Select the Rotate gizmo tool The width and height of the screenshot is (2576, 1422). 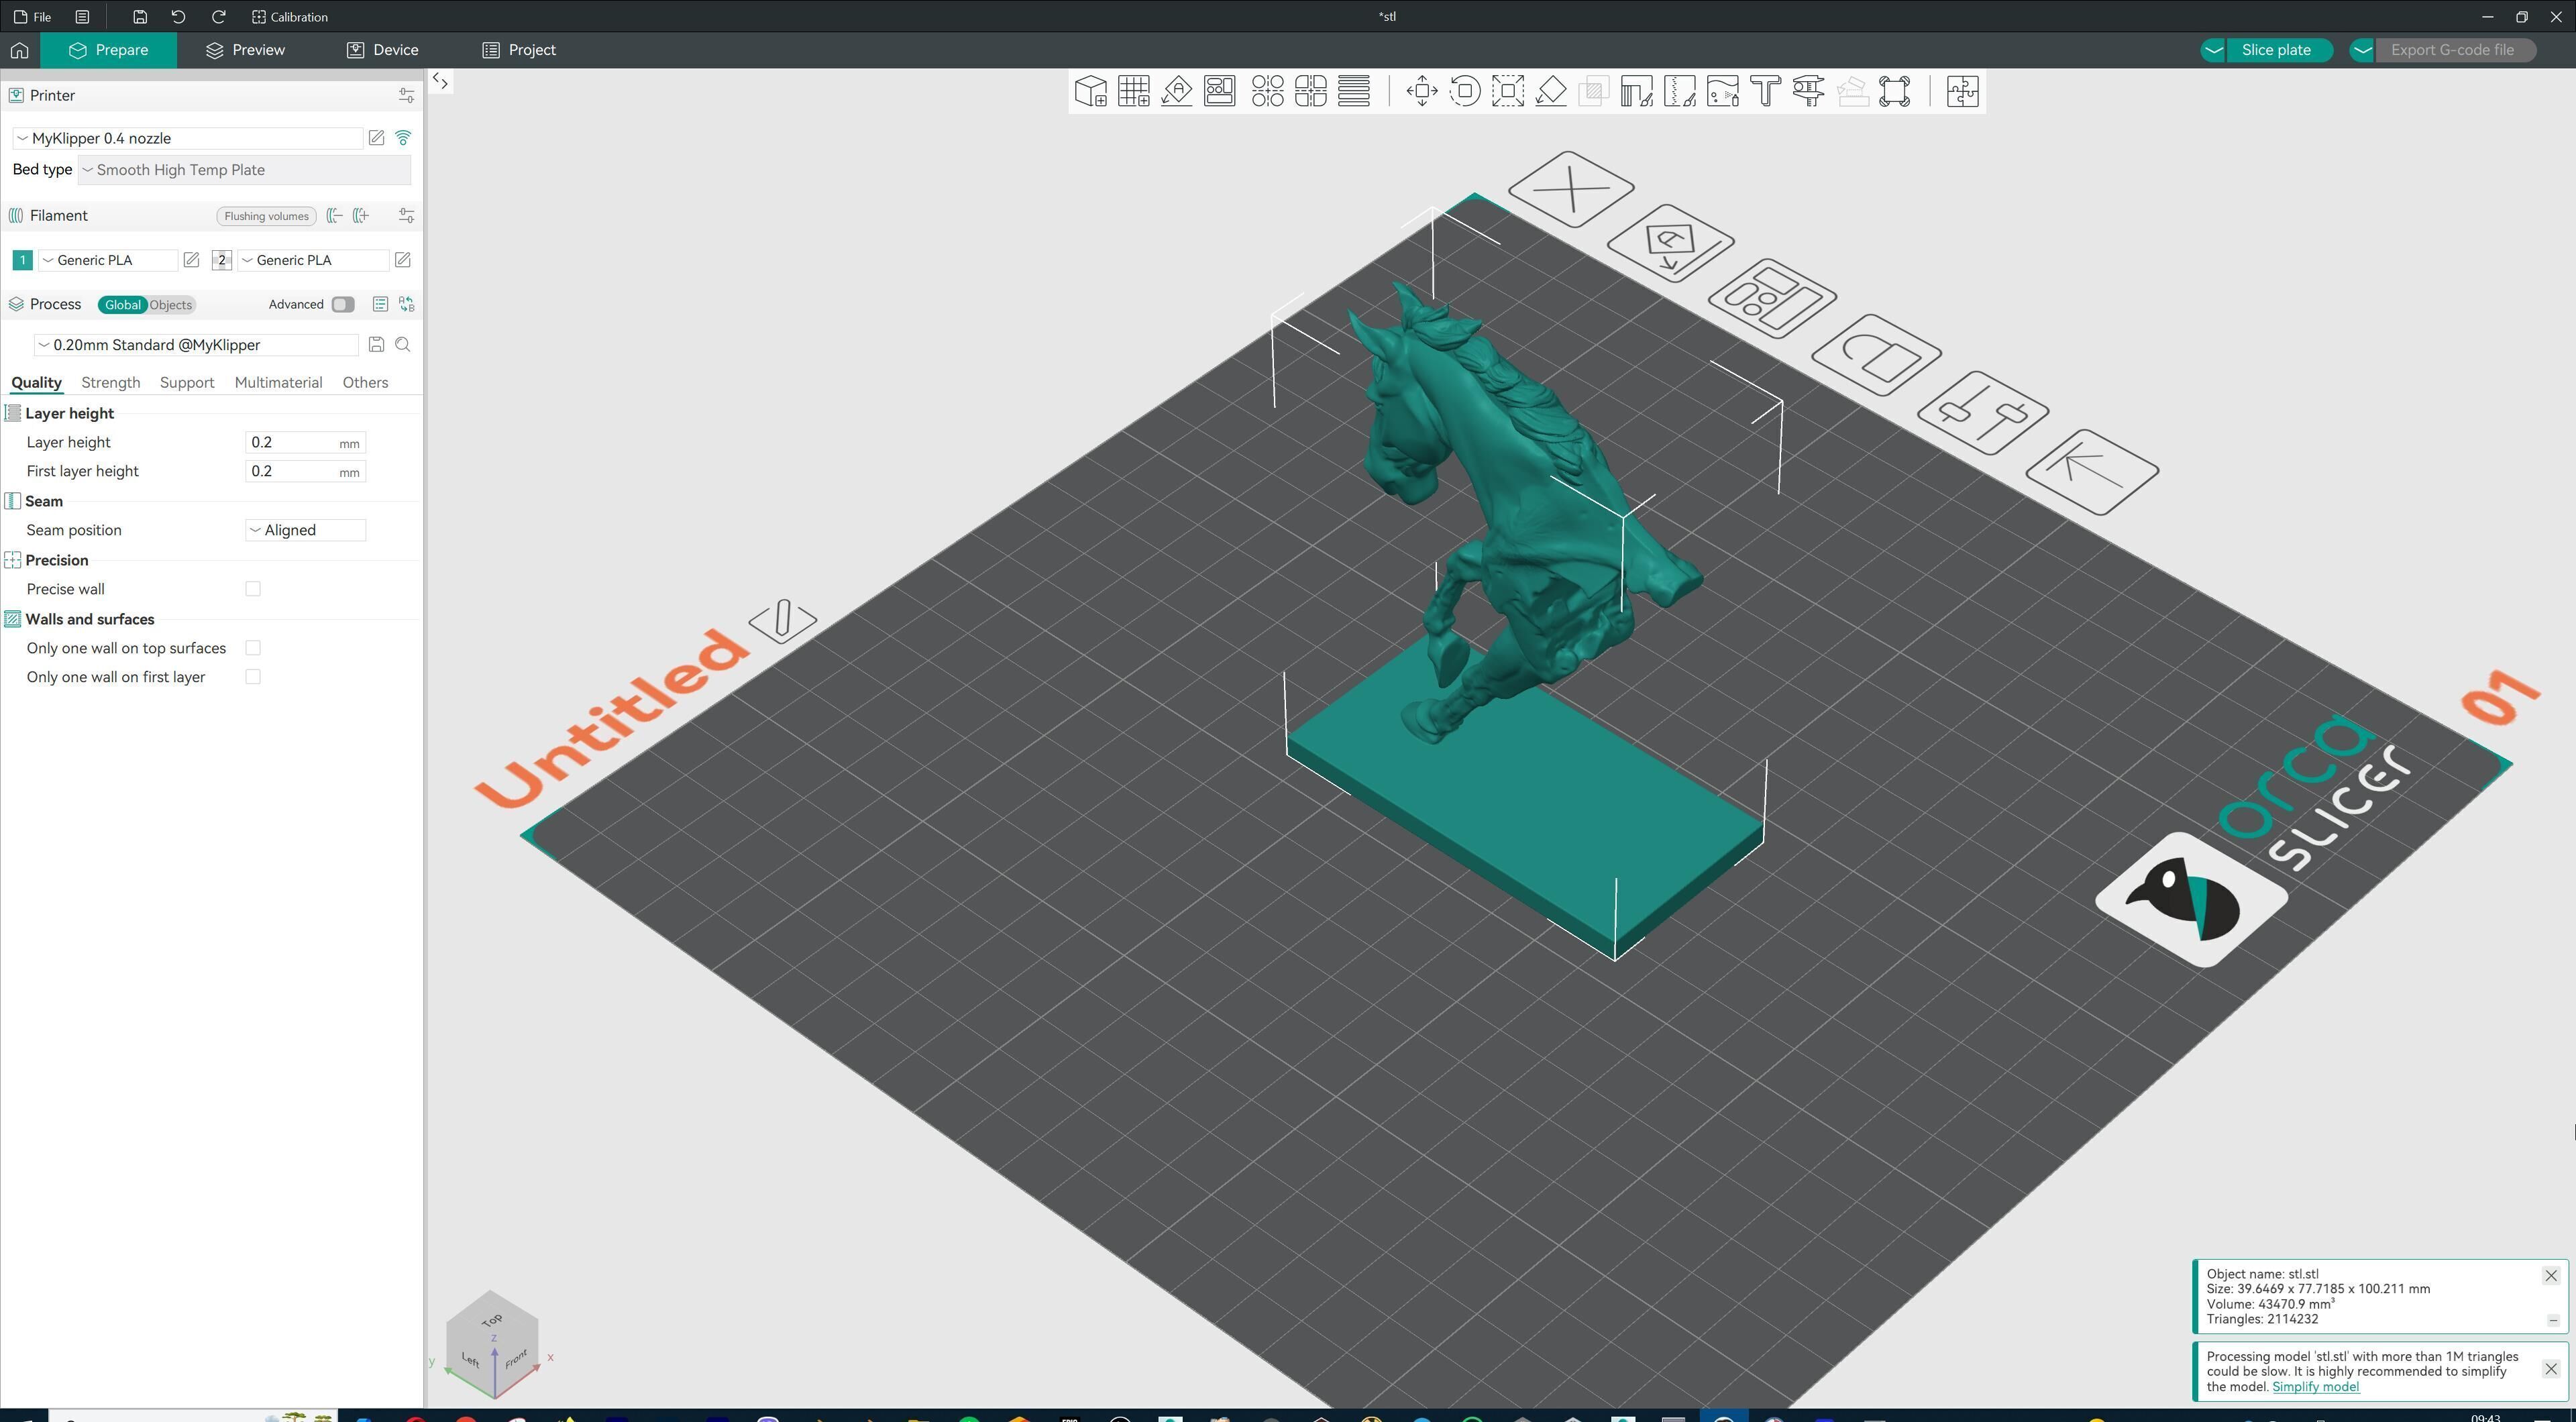[1464, 91]
